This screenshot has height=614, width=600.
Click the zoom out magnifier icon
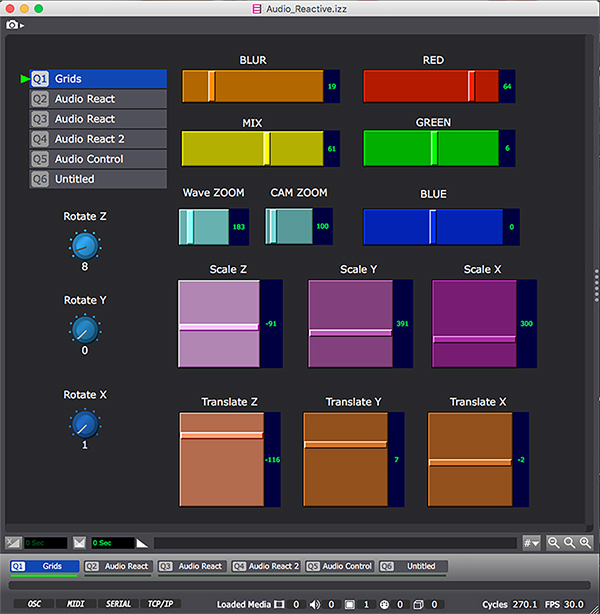[551, 542]
